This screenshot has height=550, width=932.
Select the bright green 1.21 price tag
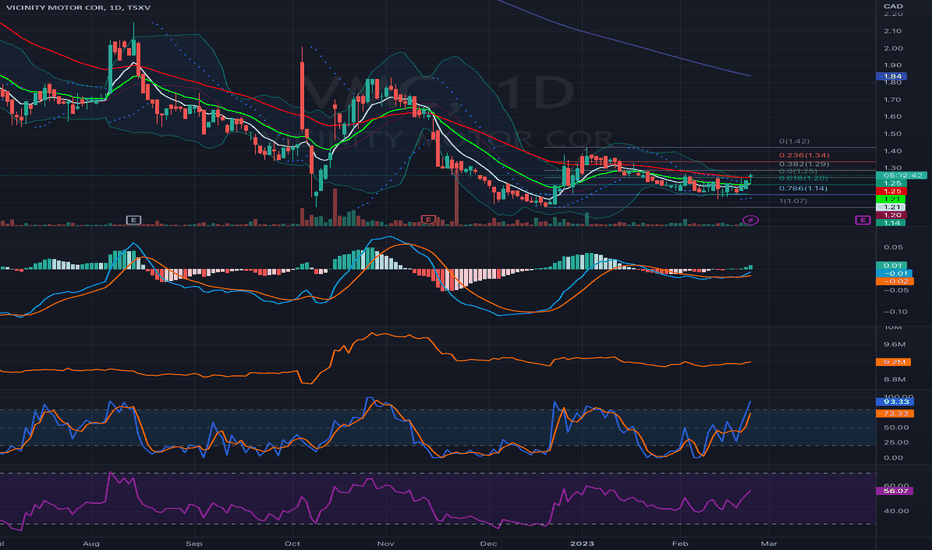coord(892,199)
